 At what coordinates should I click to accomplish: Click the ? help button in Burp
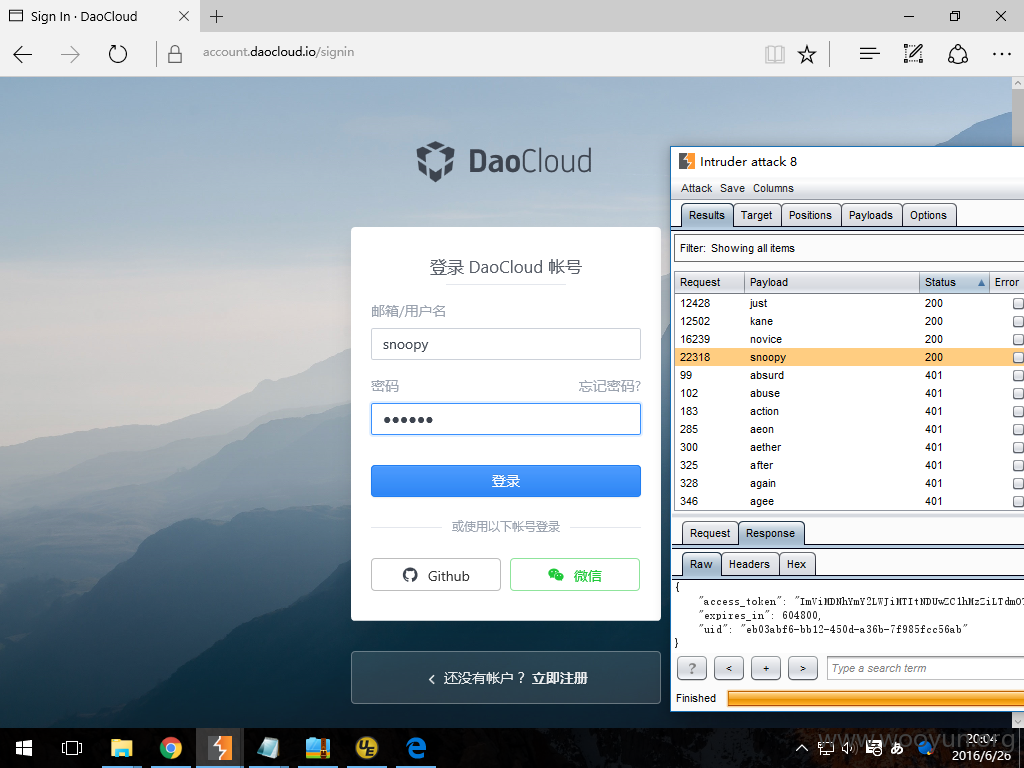coord(692,668)
